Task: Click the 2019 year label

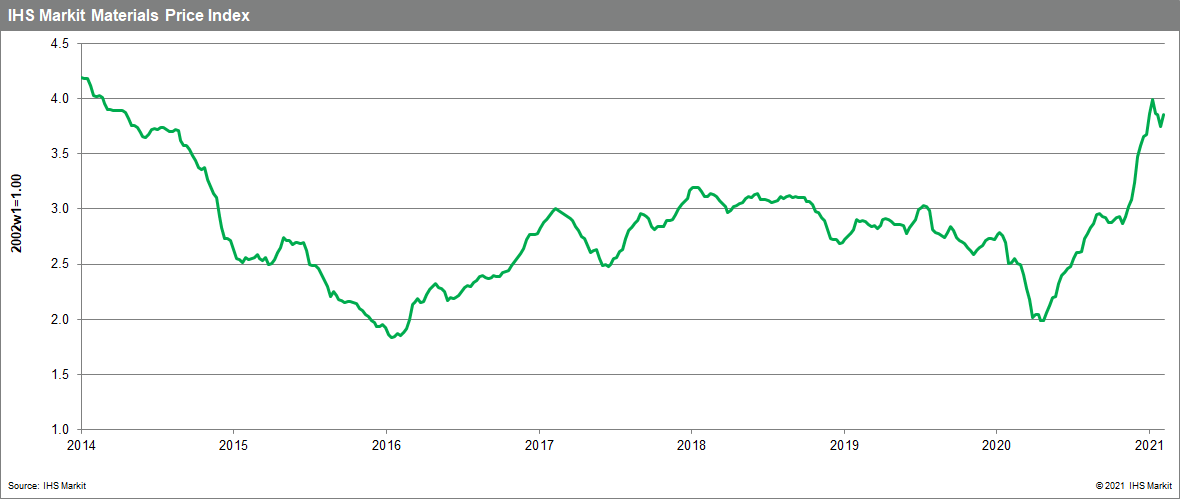Action: click(x=845, y=444)
